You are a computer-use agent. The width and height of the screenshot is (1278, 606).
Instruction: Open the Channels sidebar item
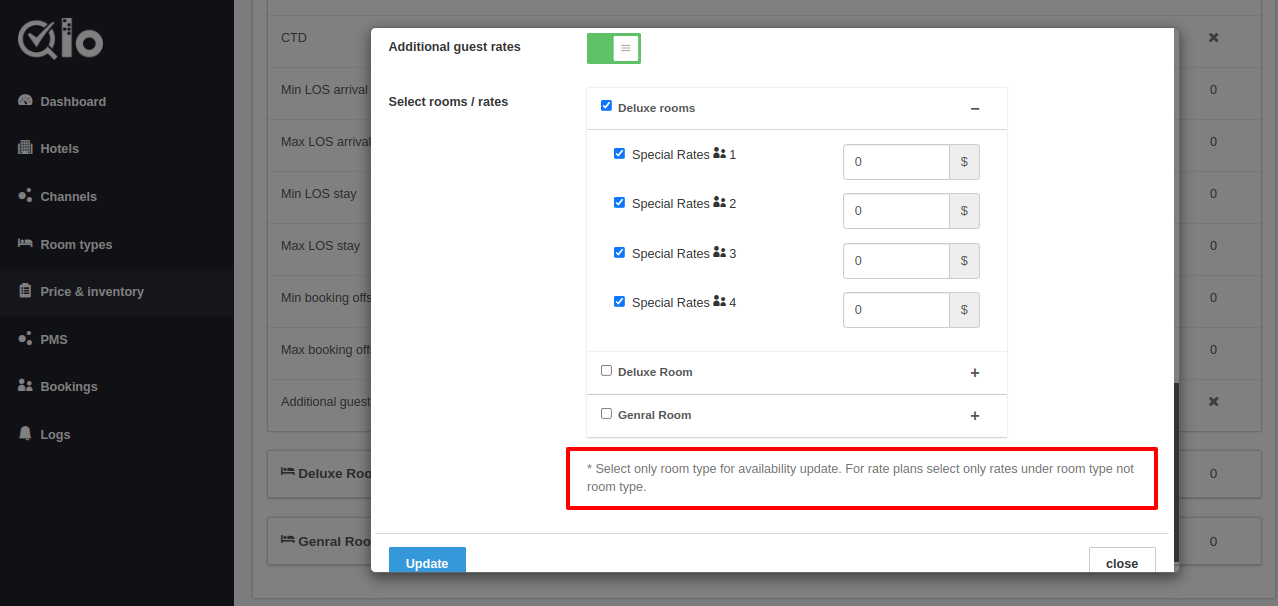click(68, 196)
